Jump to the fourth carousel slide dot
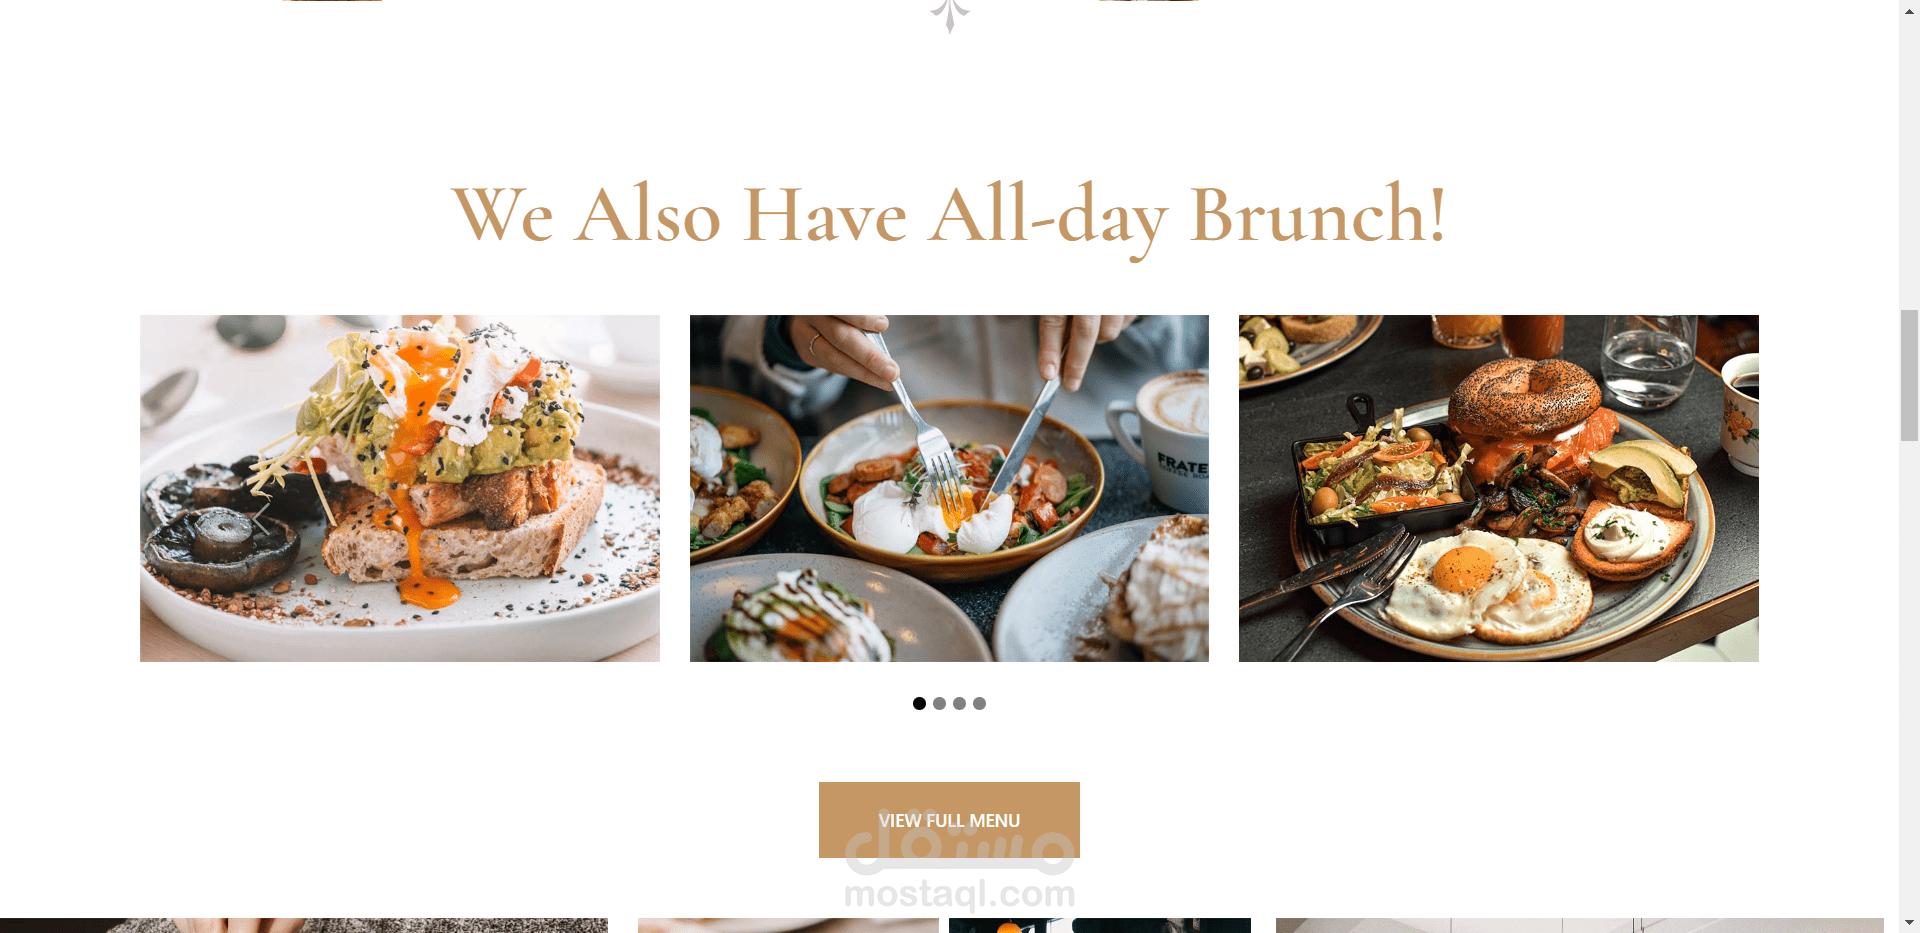Screen dimensions: 1920x933 [979, 703]
